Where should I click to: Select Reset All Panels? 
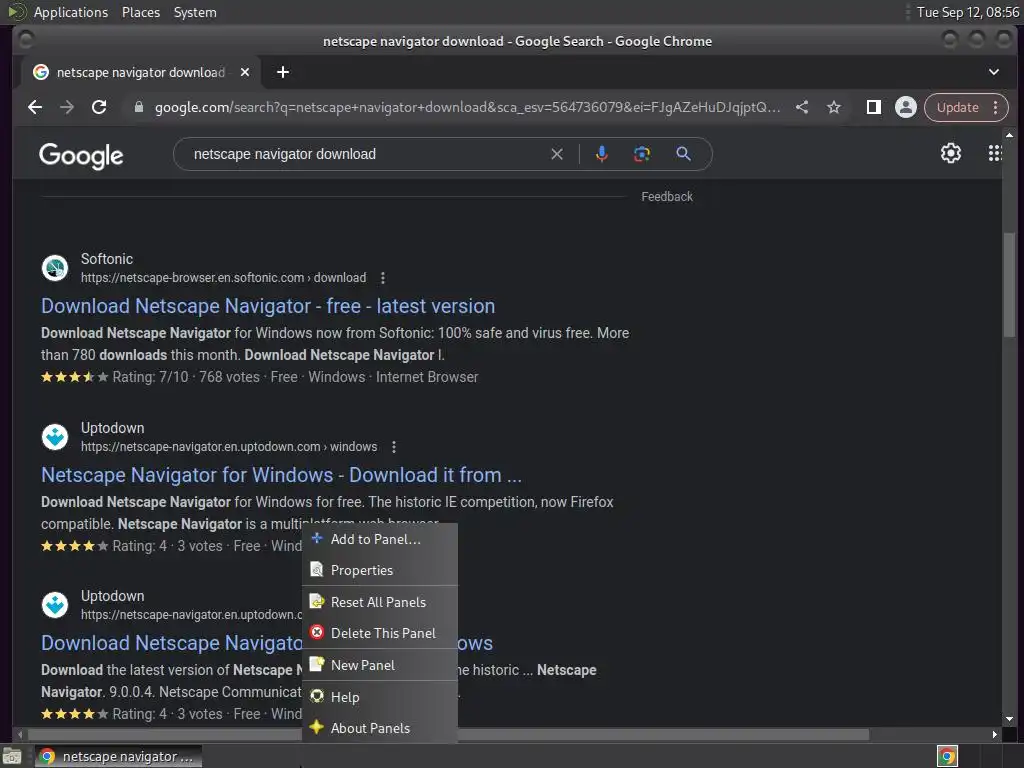click(x=380, y=602)
